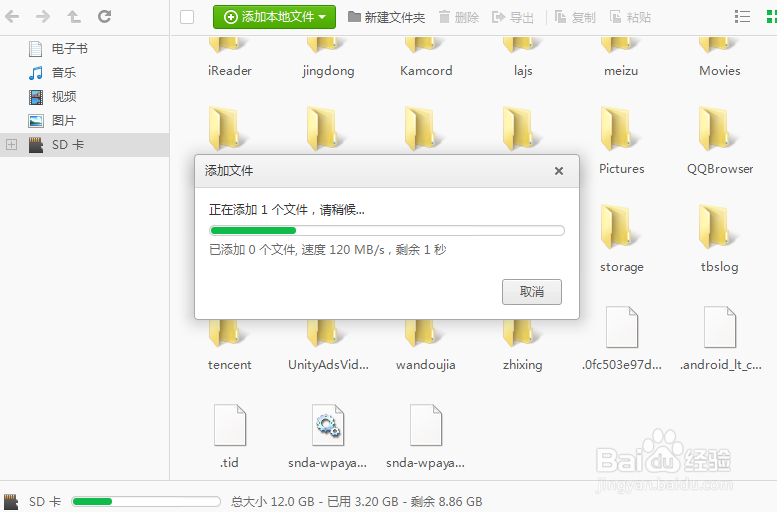This screenshot has width=777, height=512.
Task: Select the Pictures folder
Action: tap(621, 141)
